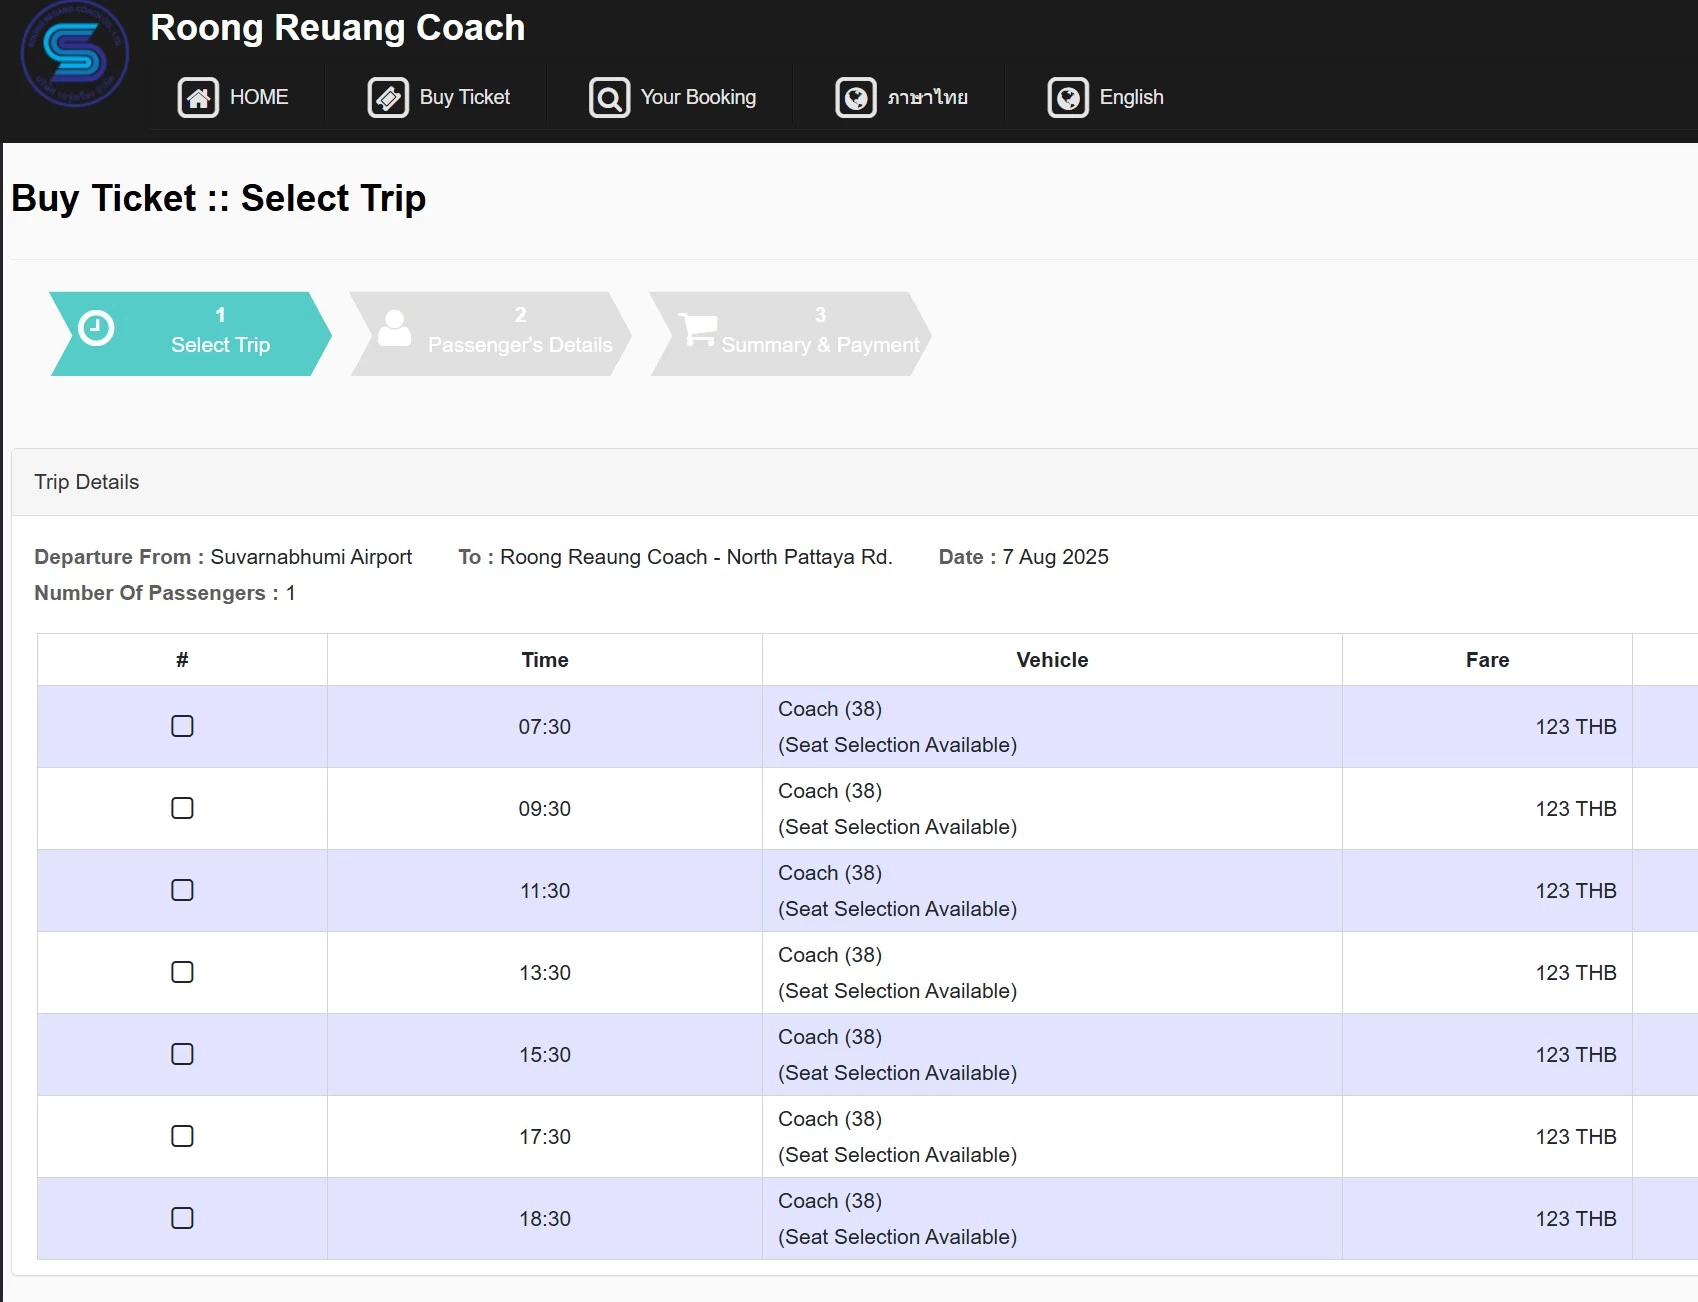Click the Fare column header
The height and width of the screenshot is (1302, 1698).
1487,660
